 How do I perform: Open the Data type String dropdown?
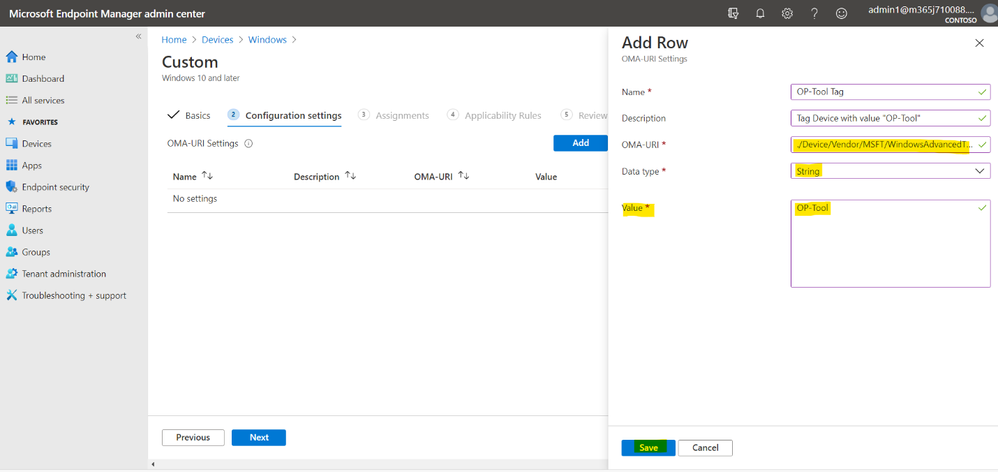tap(890, 171)
